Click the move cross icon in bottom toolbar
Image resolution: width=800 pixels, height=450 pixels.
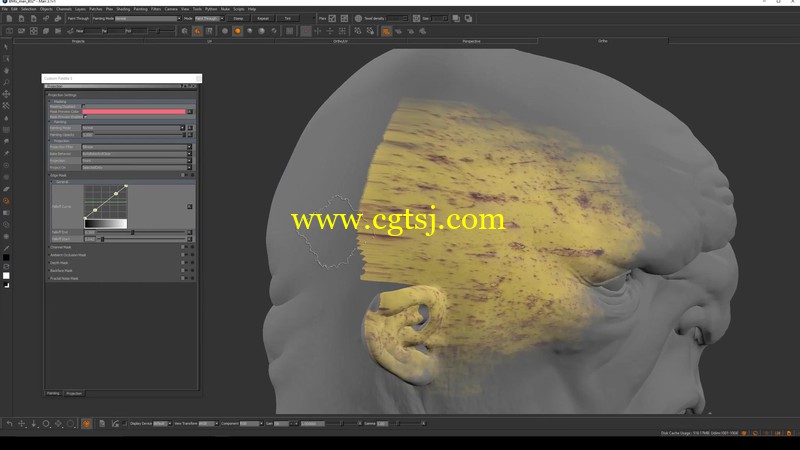click(21, 423)
